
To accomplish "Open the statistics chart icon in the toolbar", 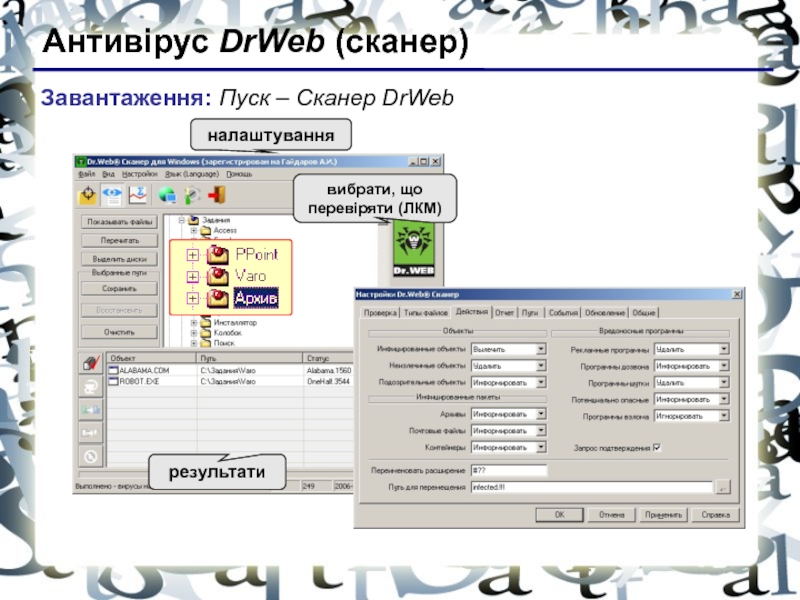I will [137, 195].
